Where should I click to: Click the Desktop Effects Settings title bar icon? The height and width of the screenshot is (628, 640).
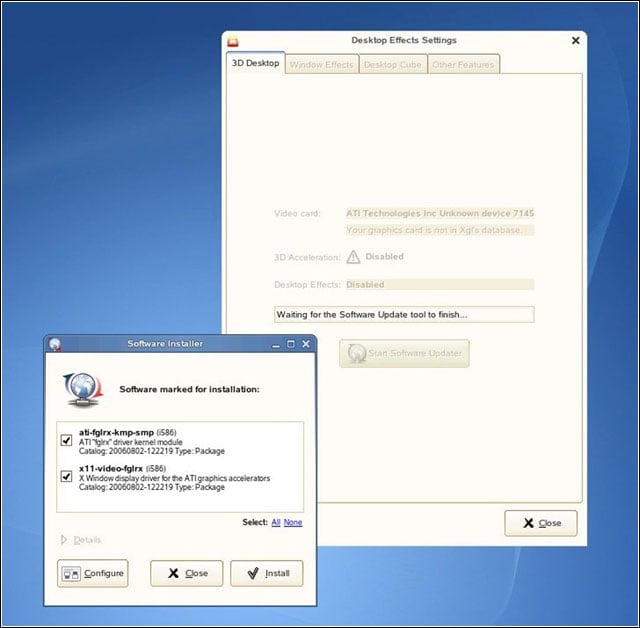(233, 41)
